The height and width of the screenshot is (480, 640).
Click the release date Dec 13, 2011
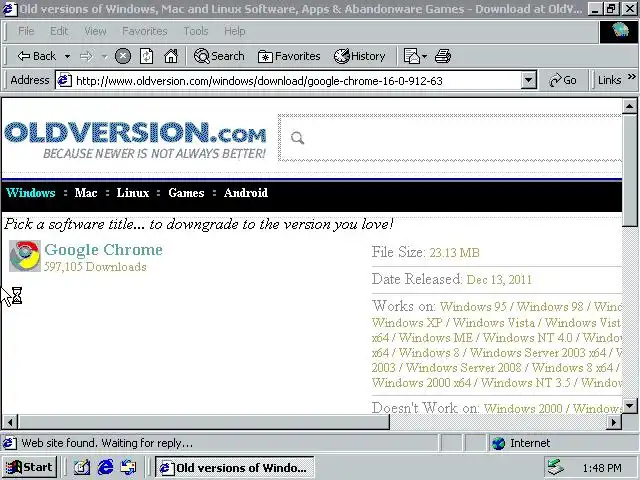(x=499, y=280)
